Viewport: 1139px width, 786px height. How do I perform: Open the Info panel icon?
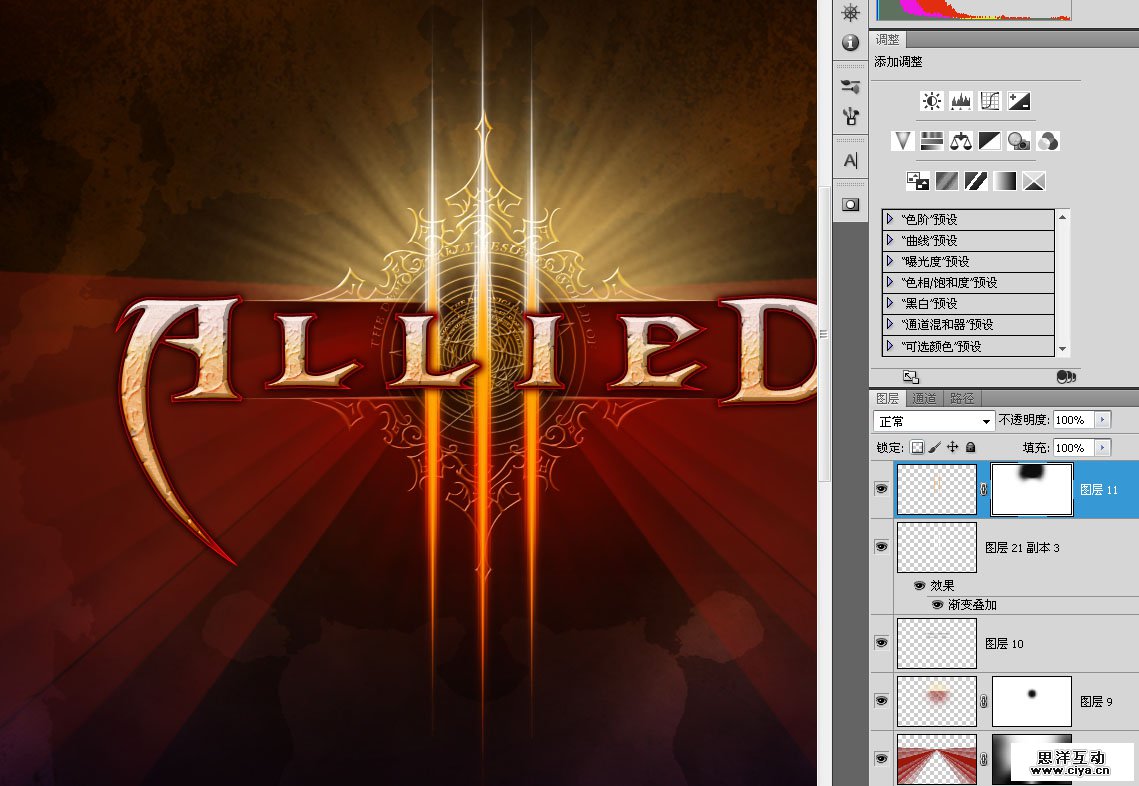[x=851, y=43]
